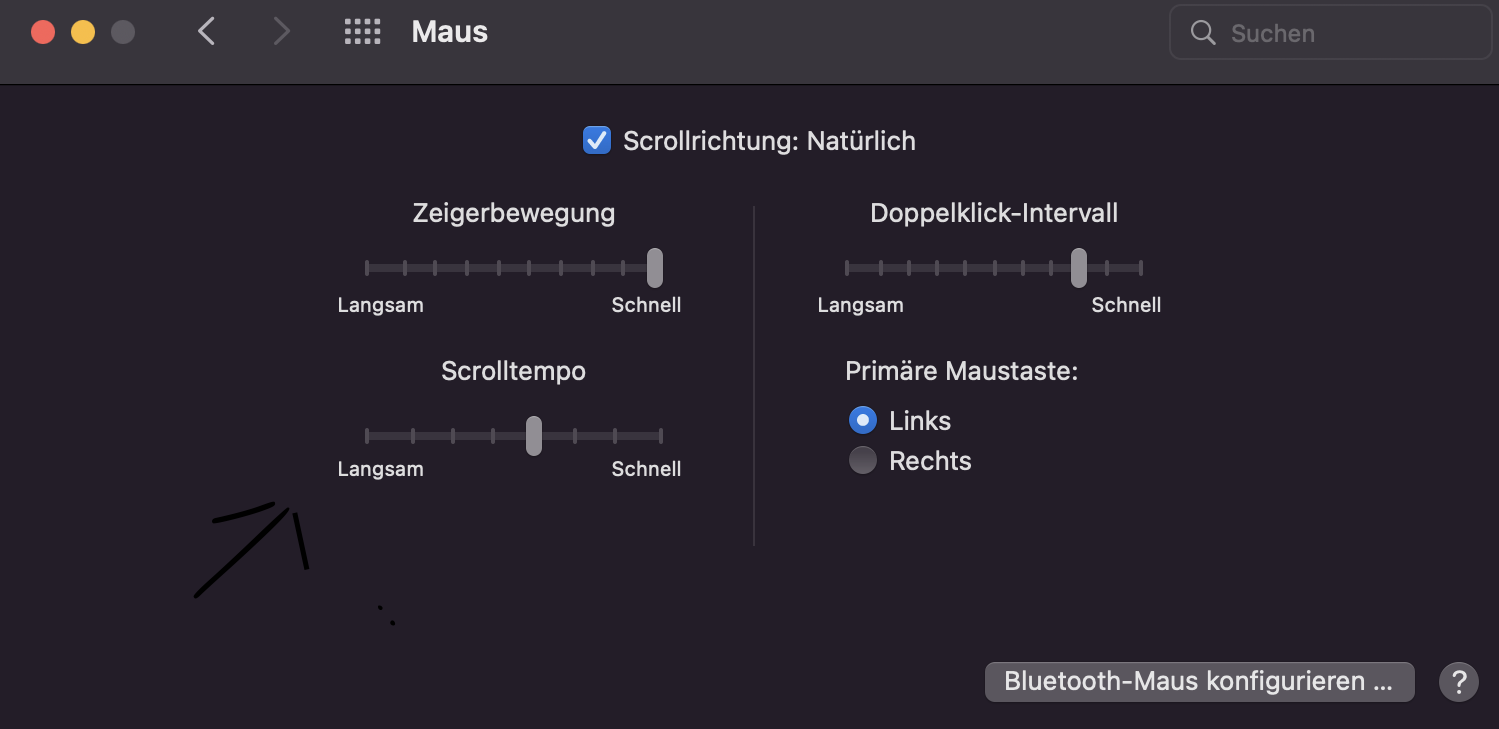
Task: Set Doppelklick-Intervall slider to fastest tick
Action: coord(1141,268)
